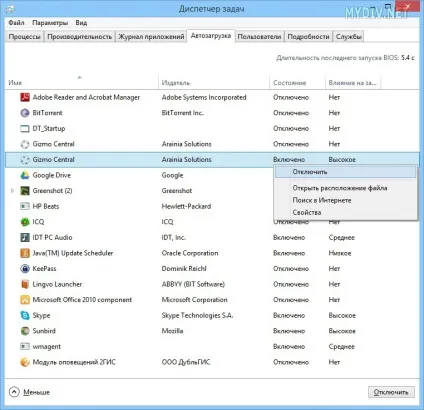Click the Greenshot icon
The height and width of the screenshot is (410, 424).
[25, 191]
